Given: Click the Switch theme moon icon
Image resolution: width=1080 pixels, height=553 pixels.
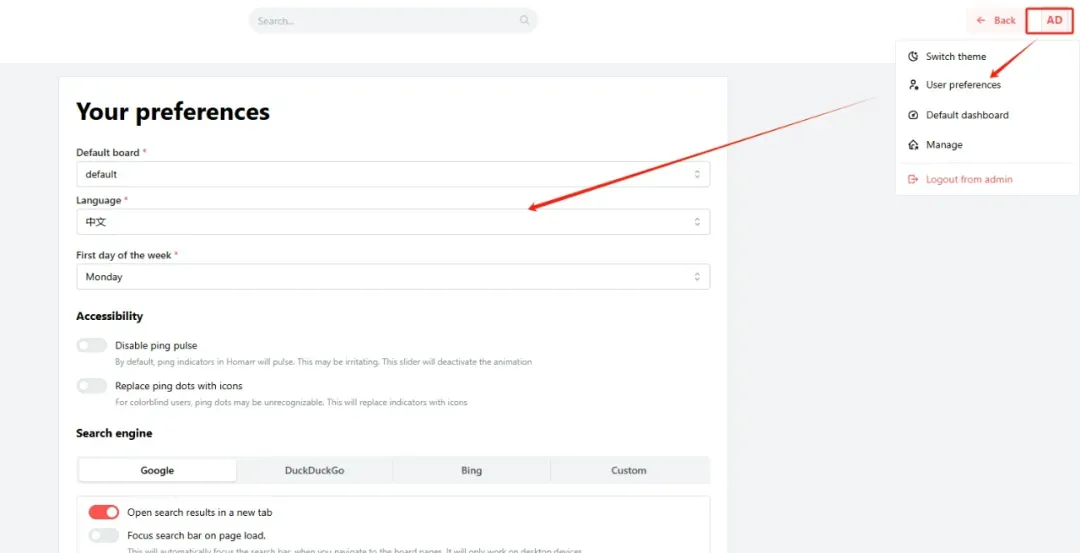Looking at the screenshot, I should pos(913,57).
